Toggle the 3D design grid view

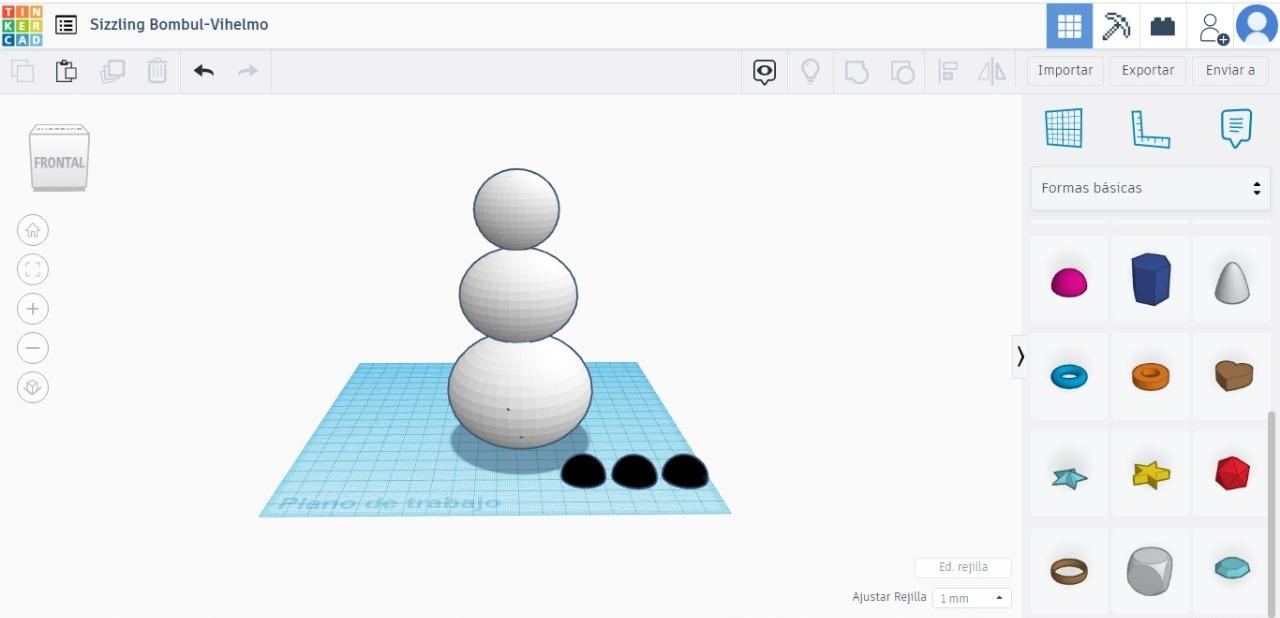click(x=1069, y=26)
